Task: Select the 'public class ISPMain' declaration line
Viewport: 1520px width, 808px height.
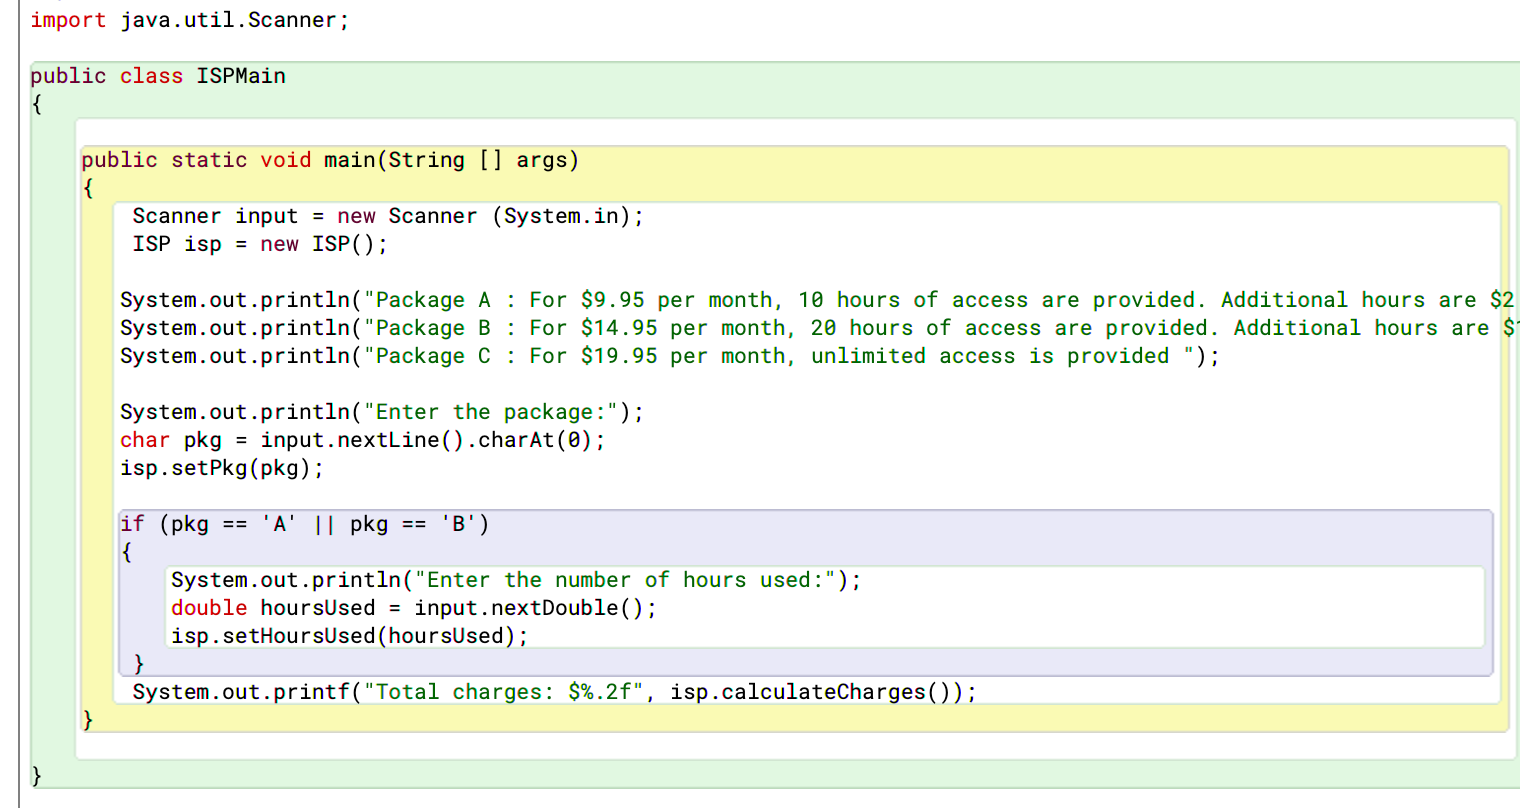Action: [158, 76]
